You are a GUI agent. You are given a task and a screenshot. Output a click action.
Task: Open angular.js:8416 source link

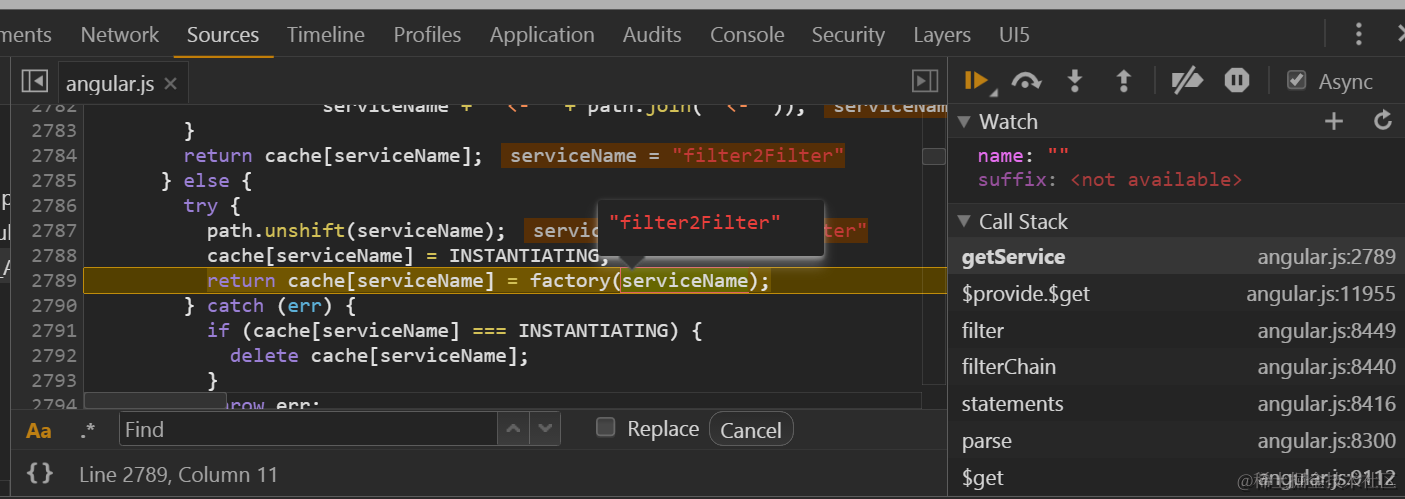1326,404
